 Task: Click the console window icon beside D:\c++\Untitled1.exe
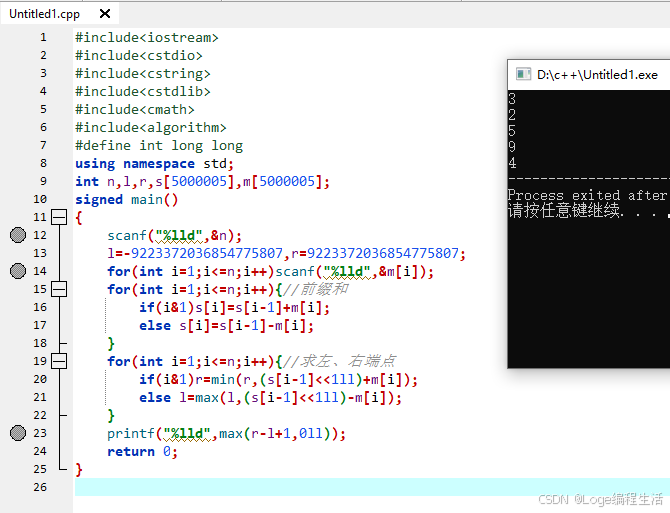(523, 74)
